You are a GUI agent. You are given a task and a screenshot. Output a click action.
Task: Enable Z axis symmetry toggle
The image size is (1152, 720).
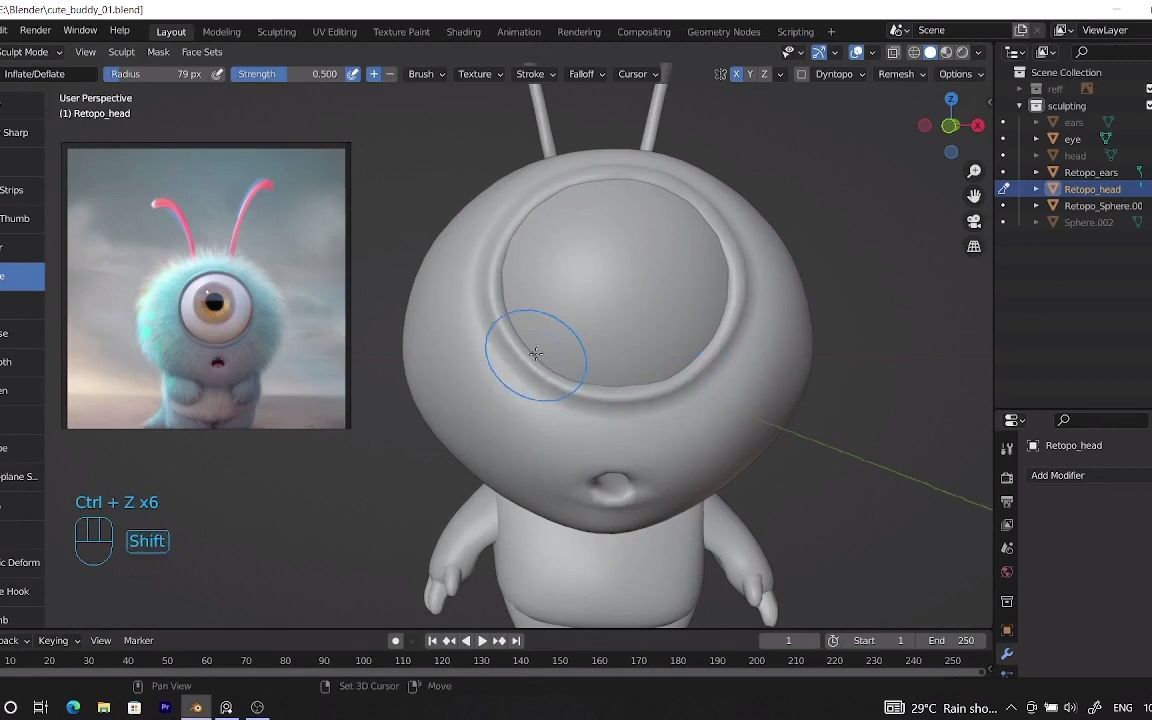click(763, 73)
